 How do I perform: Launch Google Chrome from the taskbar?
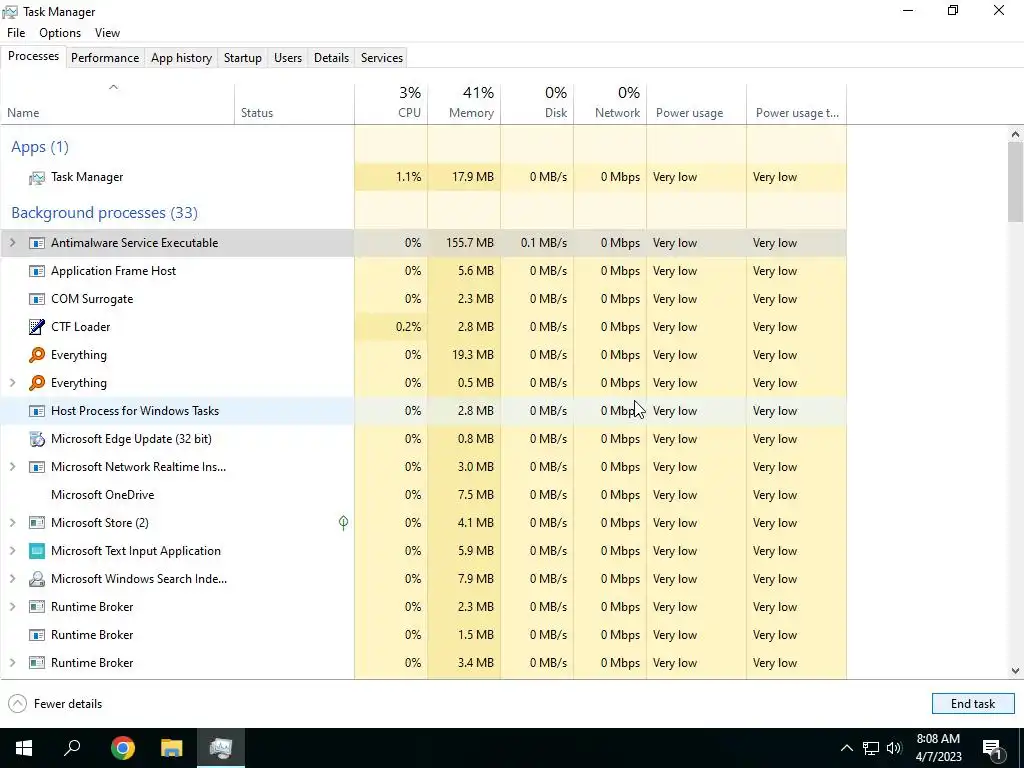coord(123,748)
